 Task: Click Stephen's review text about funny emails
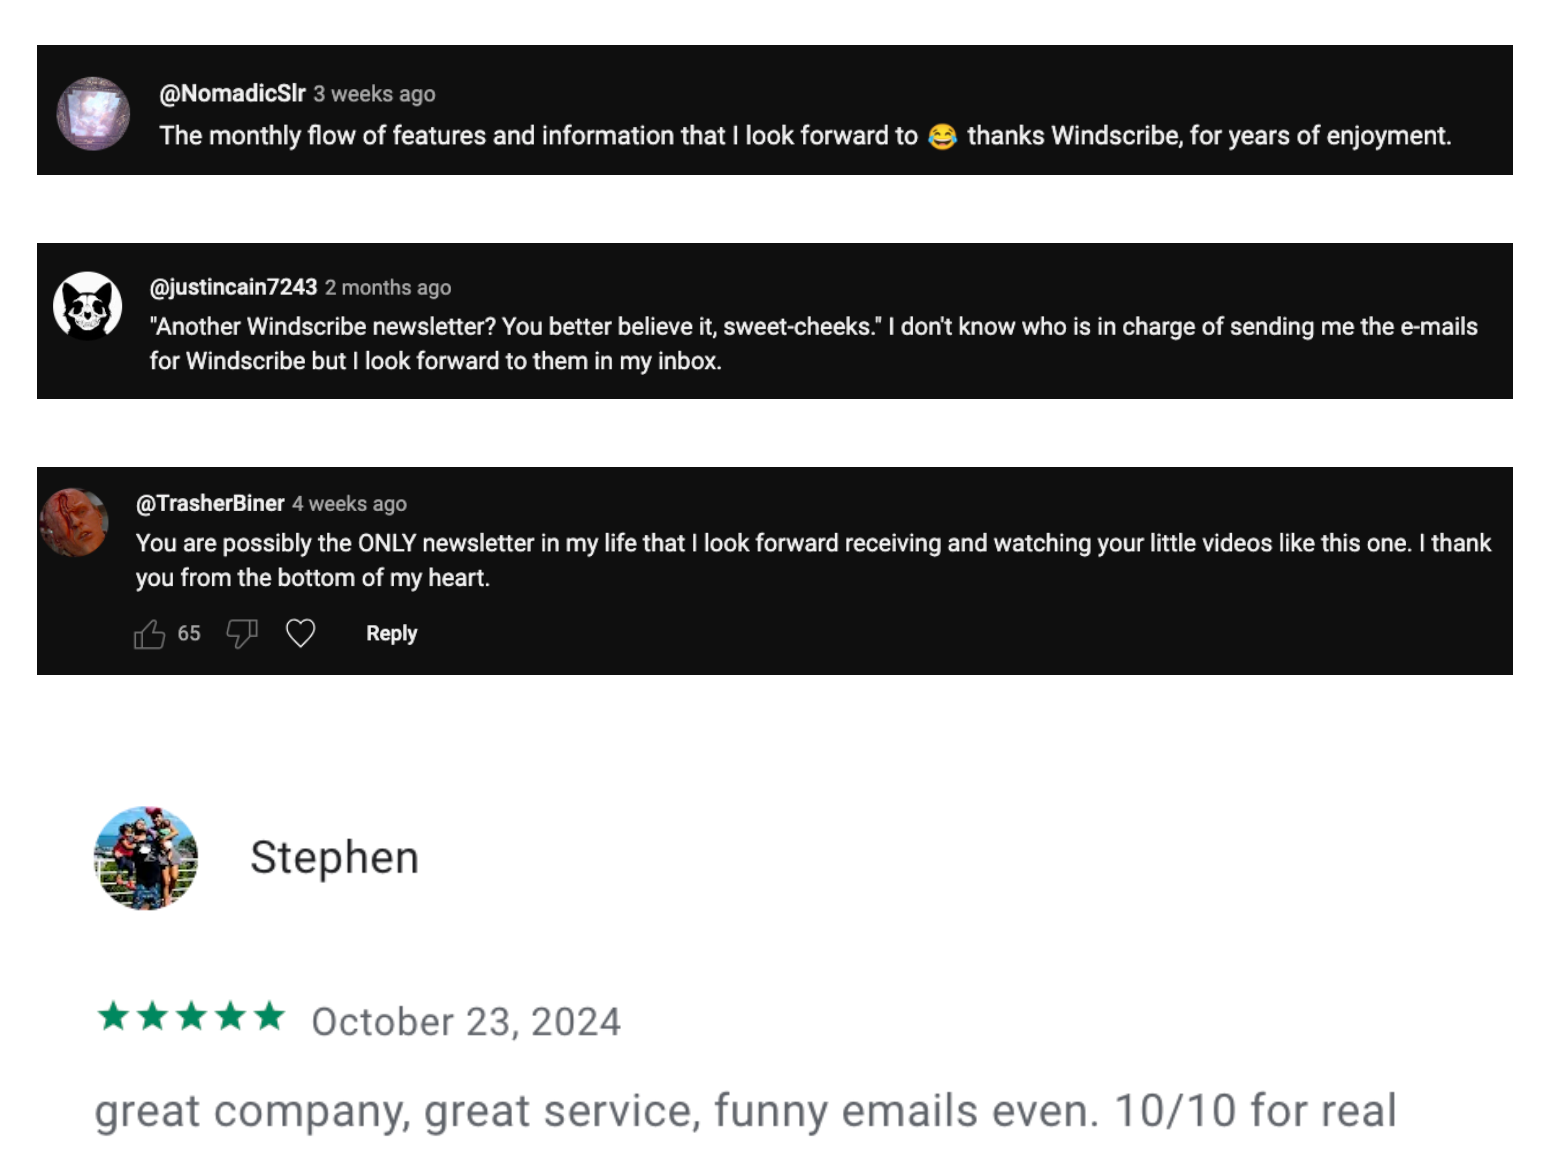point(745,1112)
